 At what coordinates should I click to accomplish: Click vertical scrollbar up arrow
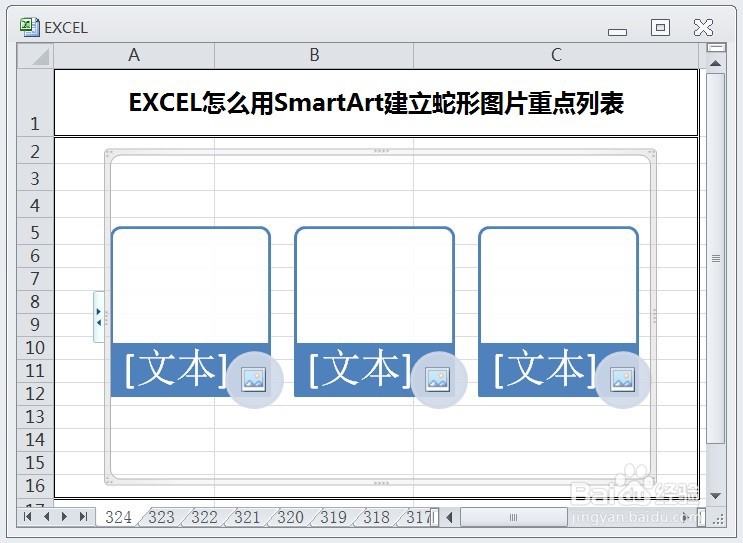tap(716, 63)
